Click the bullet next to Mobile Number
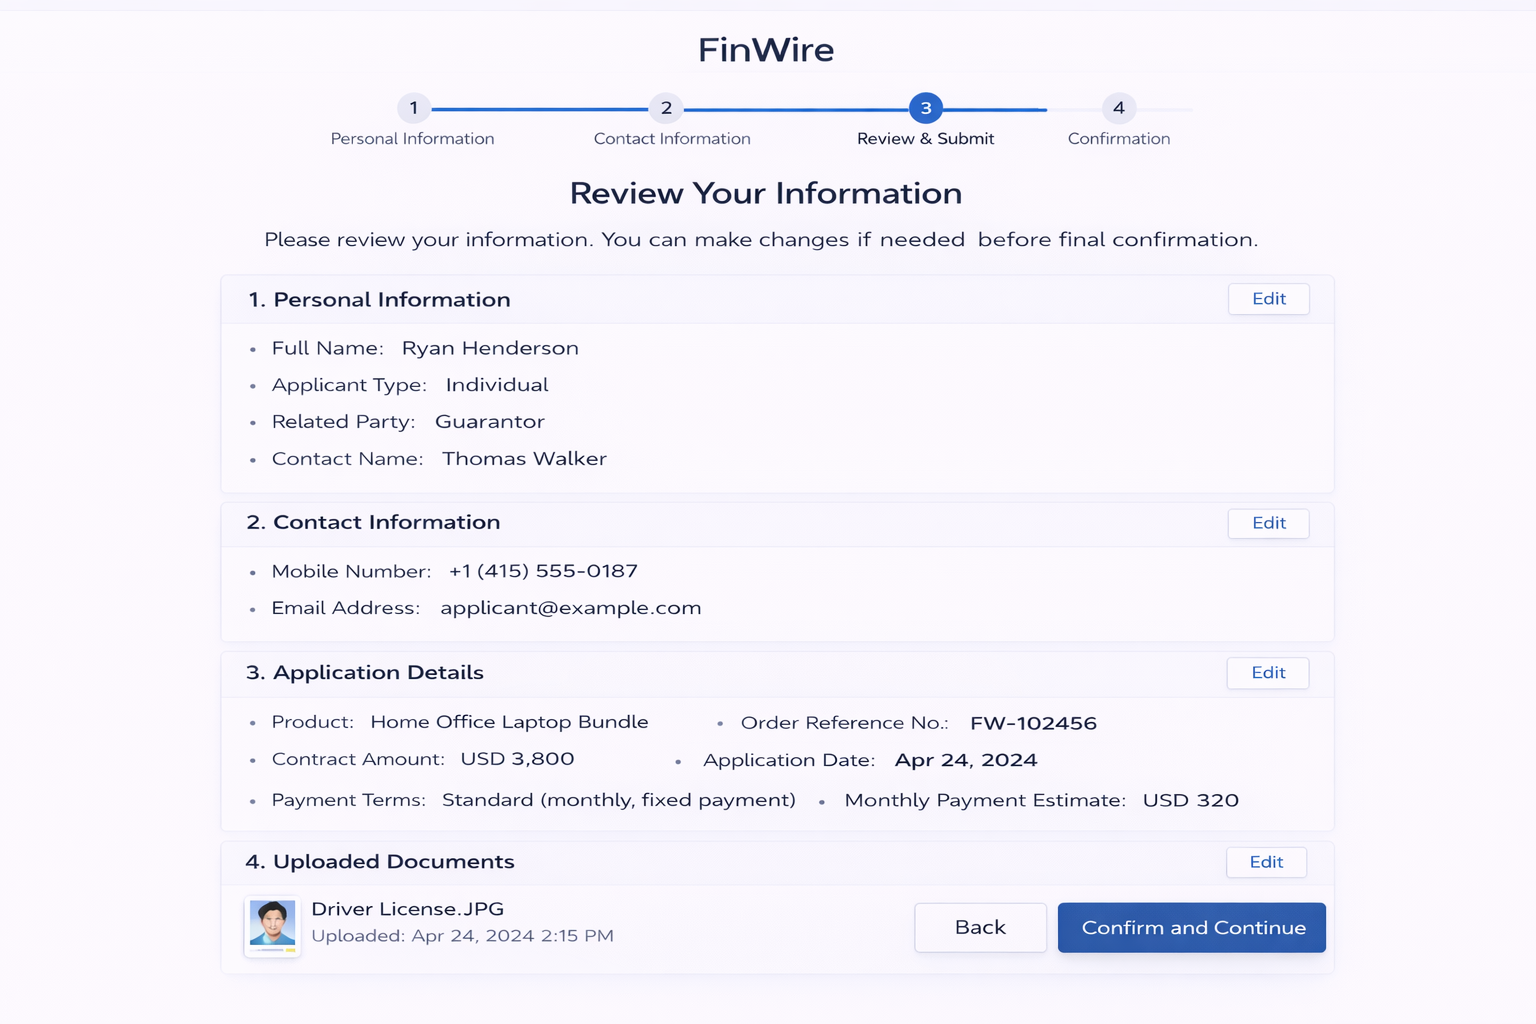This screenshot has height=1024, width=1536. (254, 572)
